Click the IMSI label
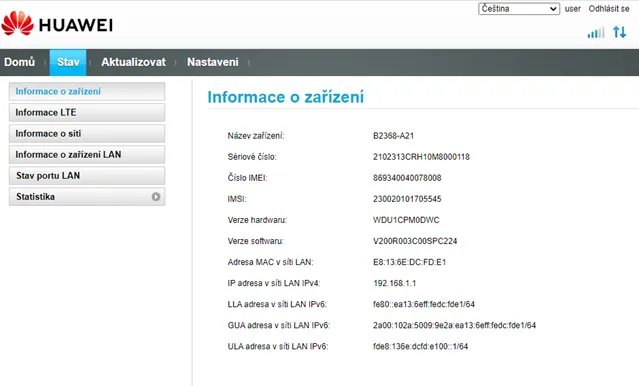 tap(237, 199)
